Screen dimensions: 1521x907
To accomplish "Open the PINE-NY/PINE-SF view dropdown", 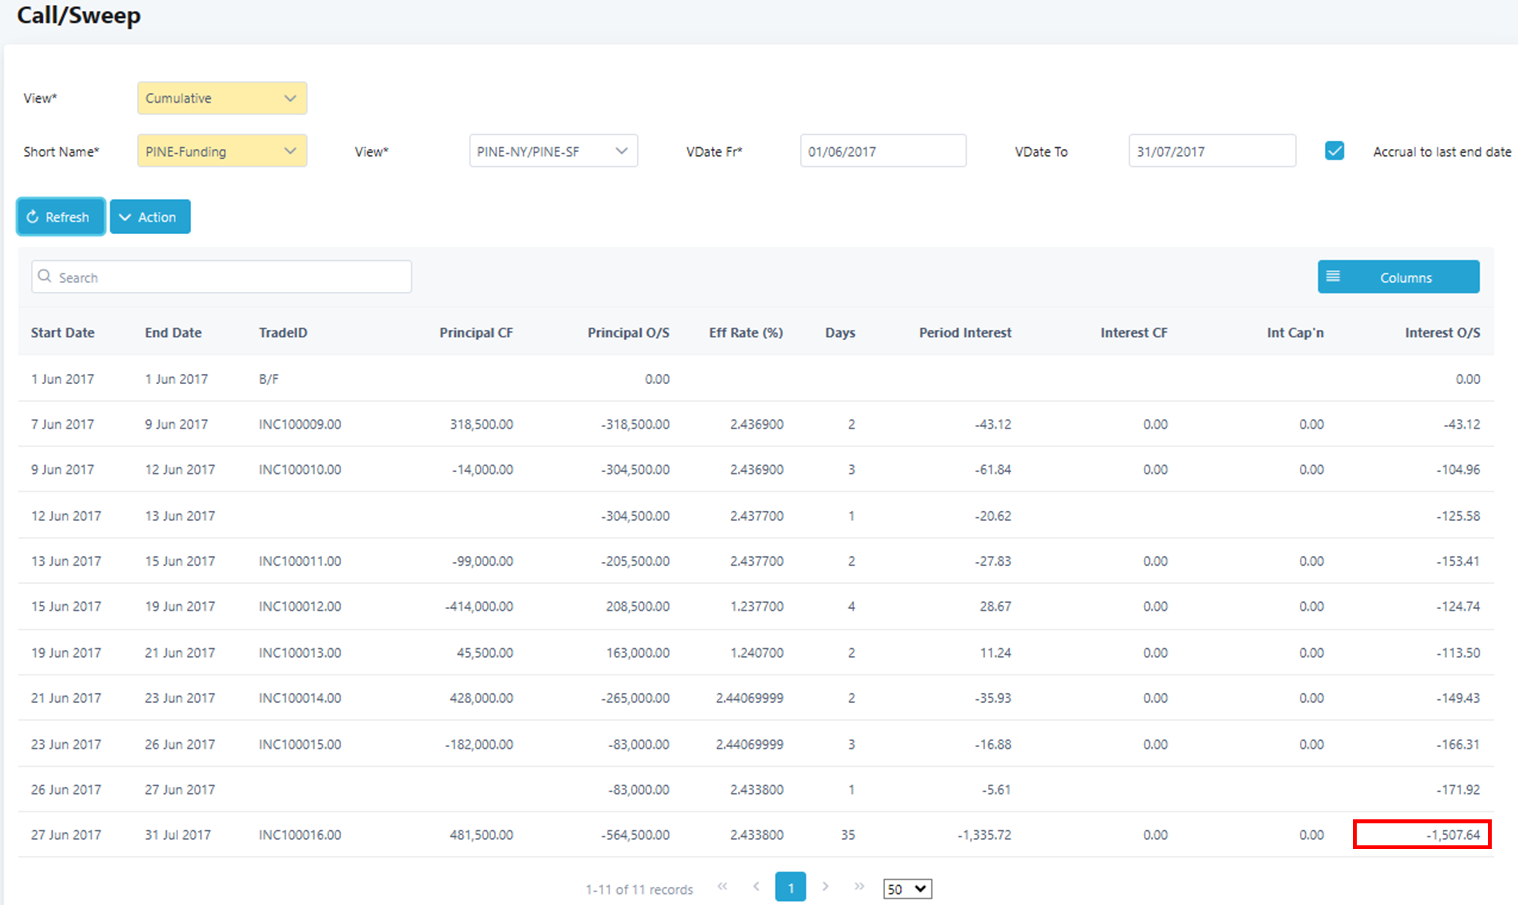I will pyautogui.click(x=553, y=151).
